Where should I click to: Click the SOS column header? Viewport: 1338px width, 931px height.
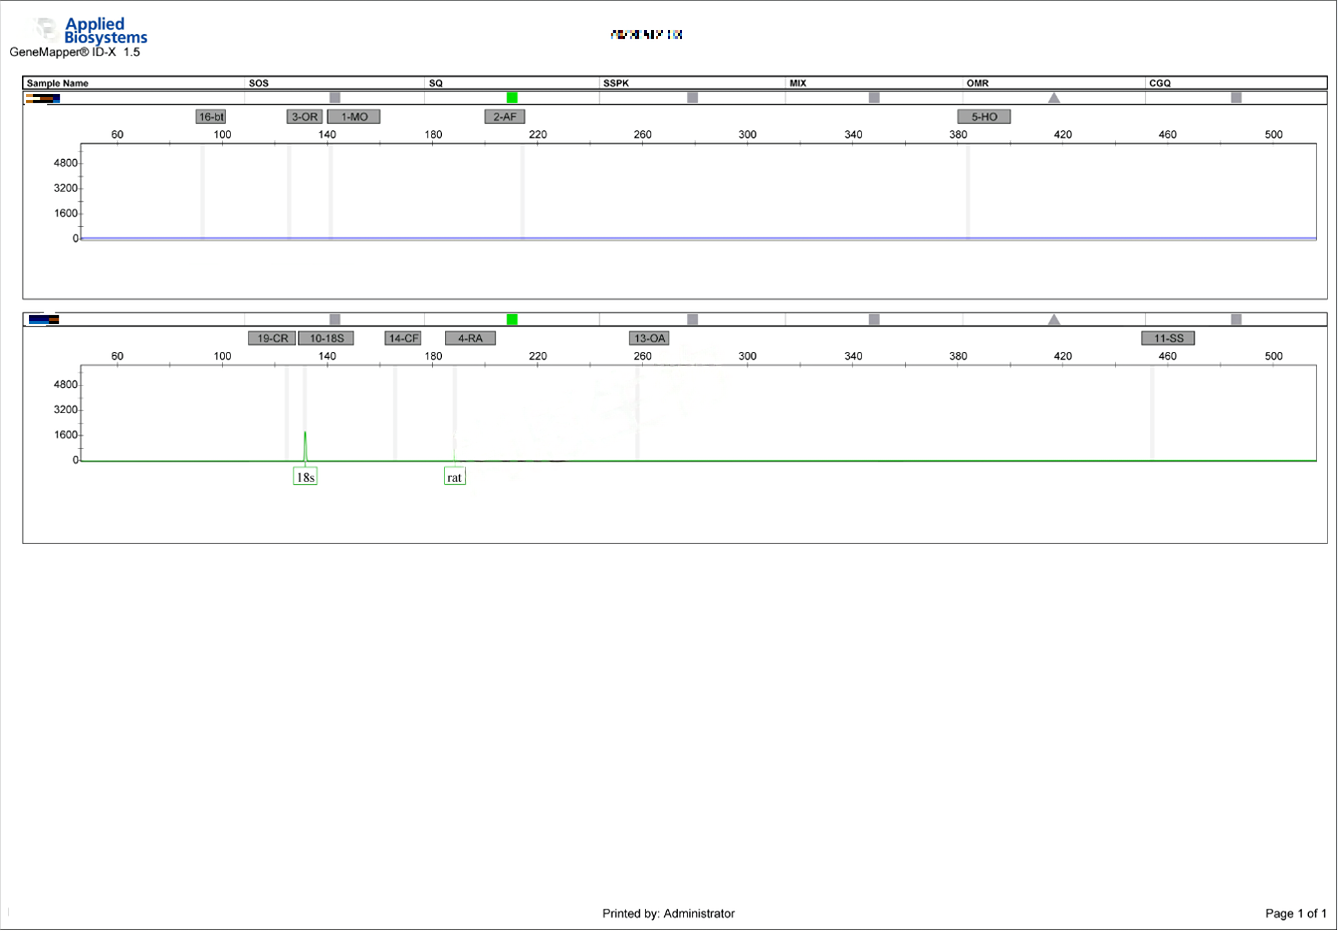point(259,83)
